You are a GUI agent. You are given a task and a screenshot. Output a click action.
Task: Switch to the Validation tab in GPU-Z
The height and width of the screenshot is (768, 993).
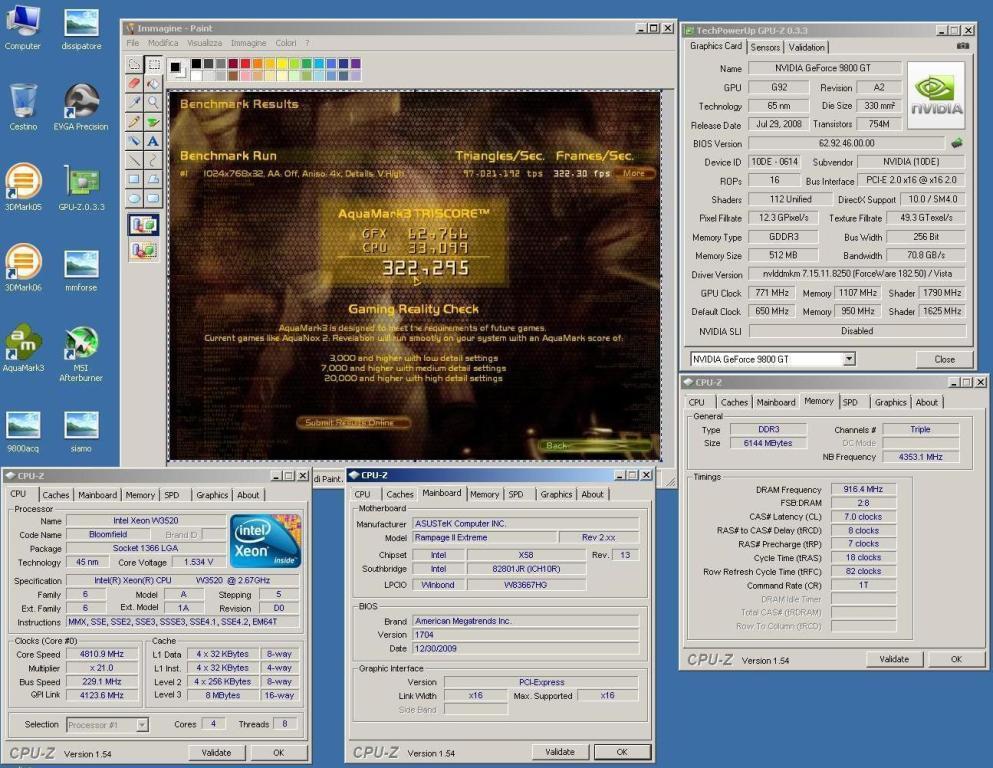point(806,47)
